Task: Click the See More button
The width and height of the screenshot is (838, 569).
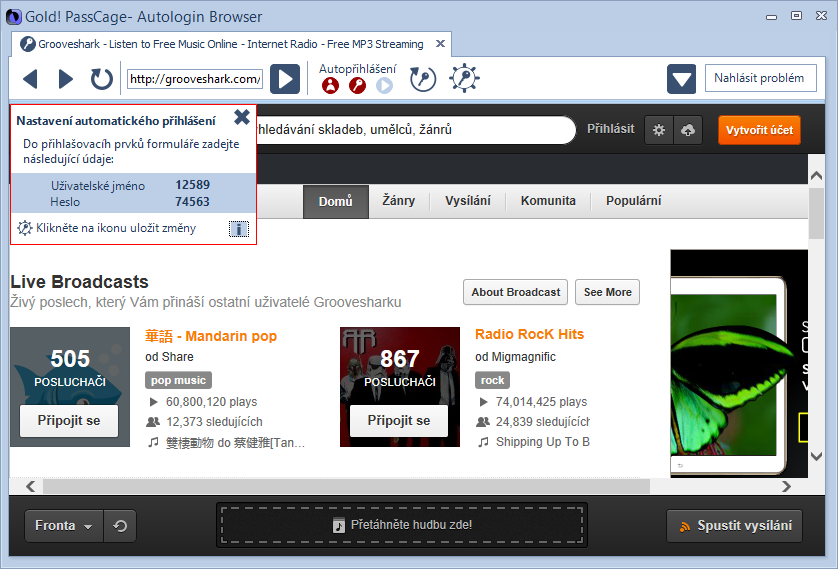Action: pos(607,292)
